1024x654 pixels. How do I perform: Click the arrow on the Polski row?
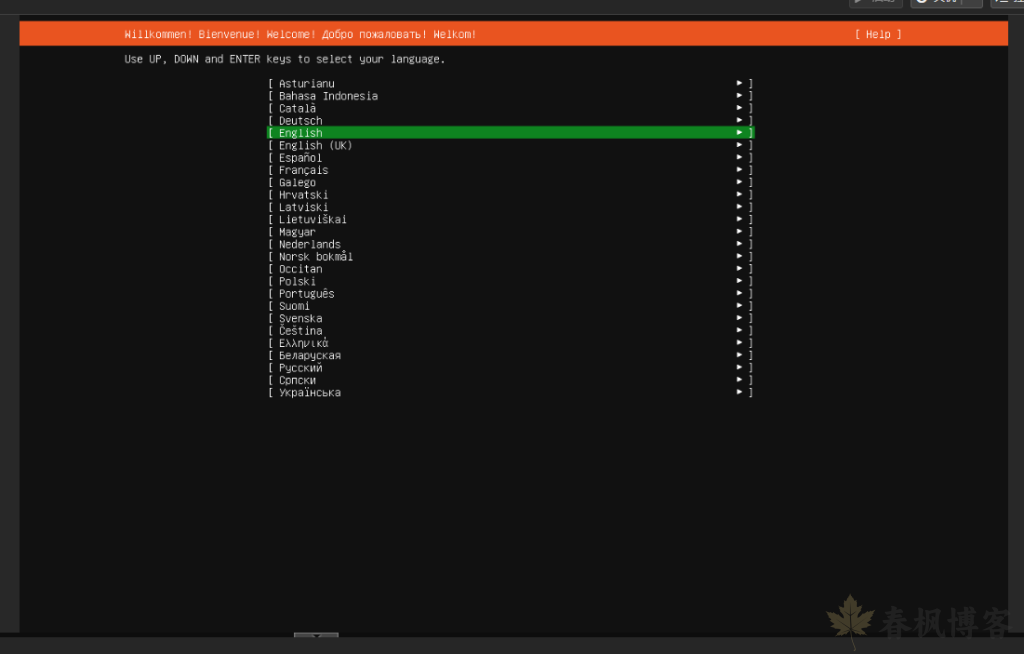pos(739,280)
